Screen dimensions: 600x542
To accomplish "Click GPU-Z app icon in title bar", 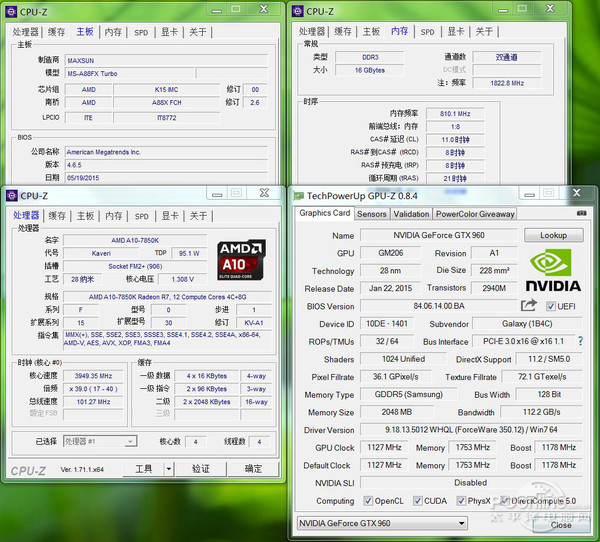I will pyautogui.click(x=298, y=196).
